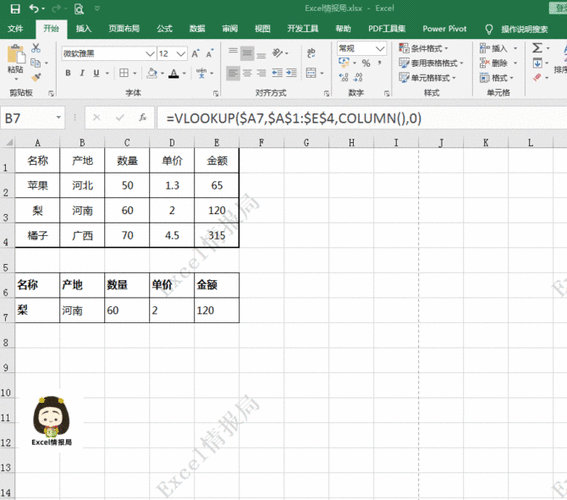Click the Copy icon
Image resolution: width=567 pixels, height=500 pixels.
tap(35, 63)
